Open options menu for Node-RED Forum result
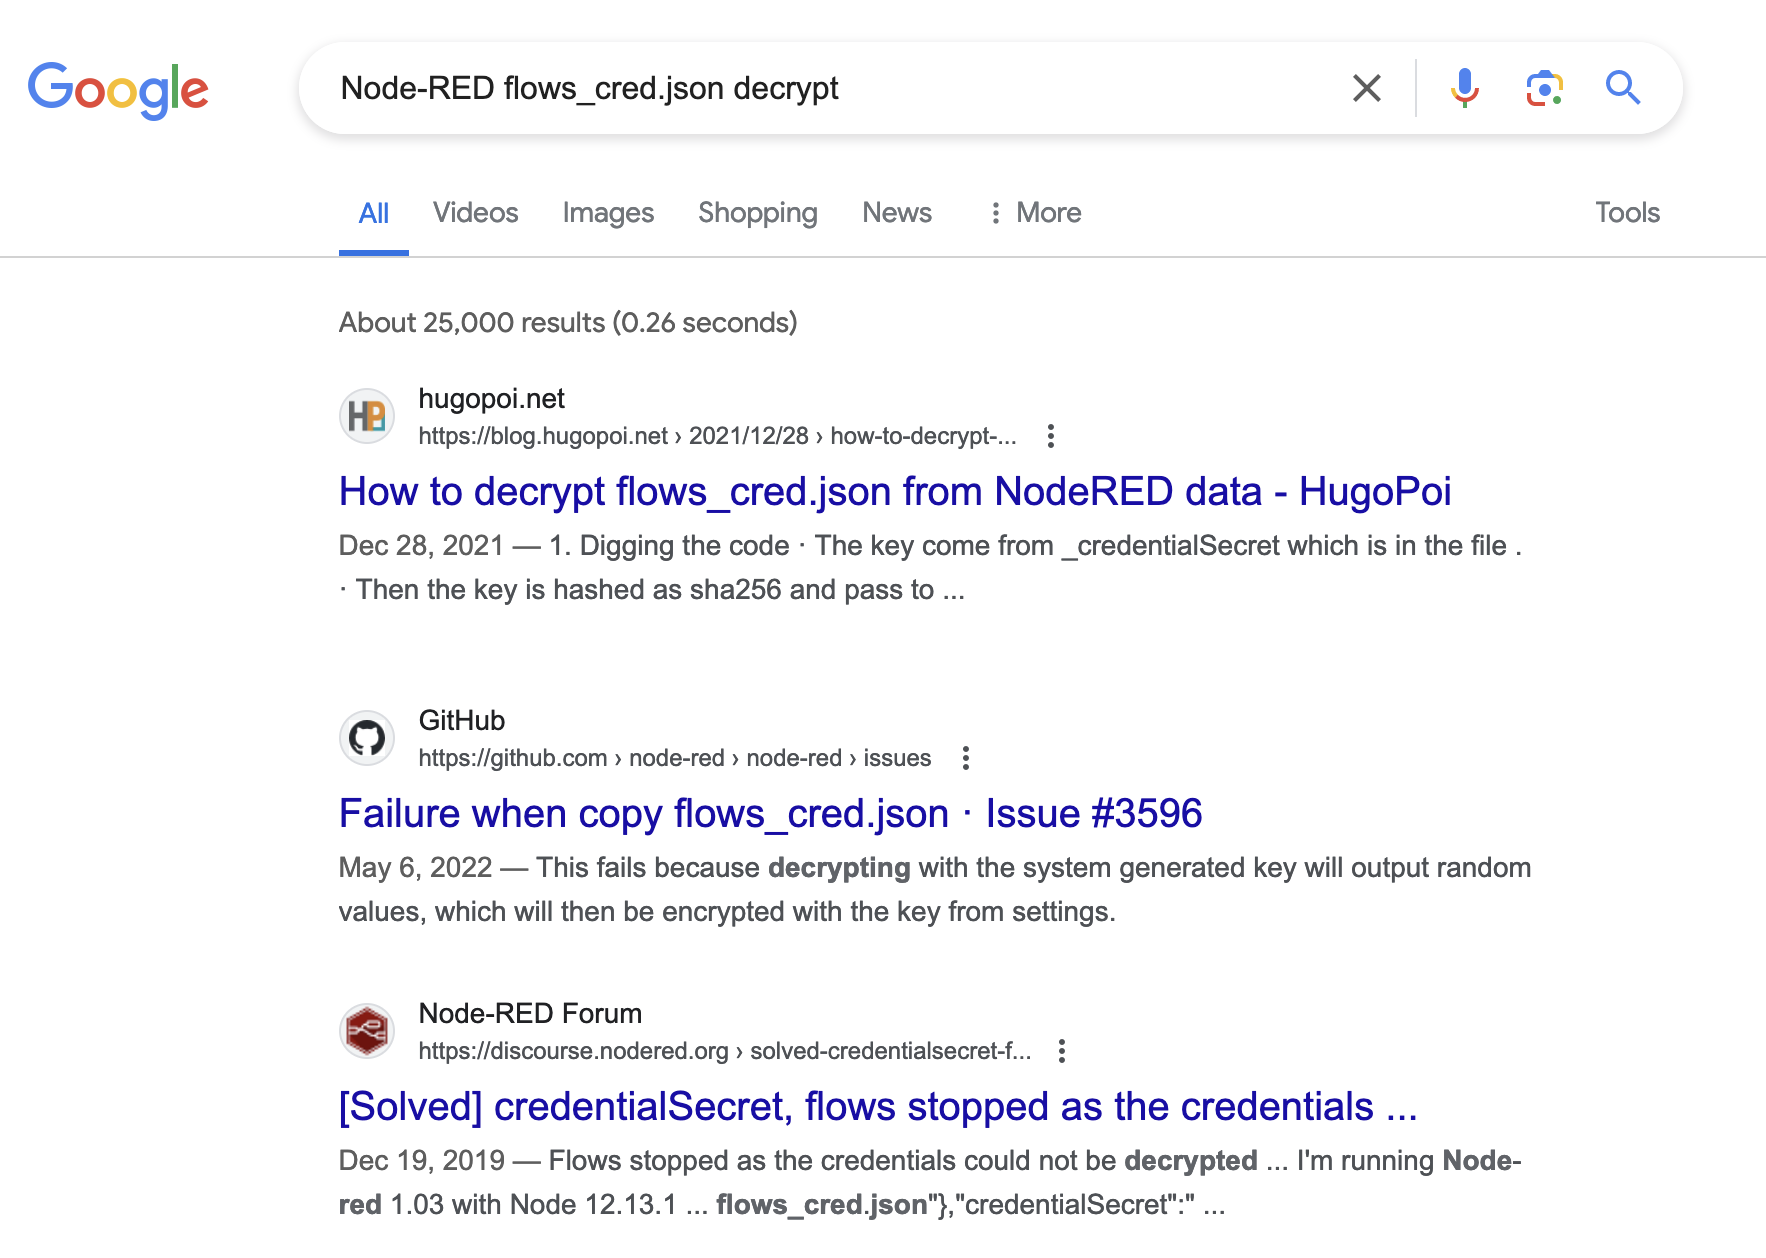Screen dimensions: 1766x1258 coord(1062,1051)
